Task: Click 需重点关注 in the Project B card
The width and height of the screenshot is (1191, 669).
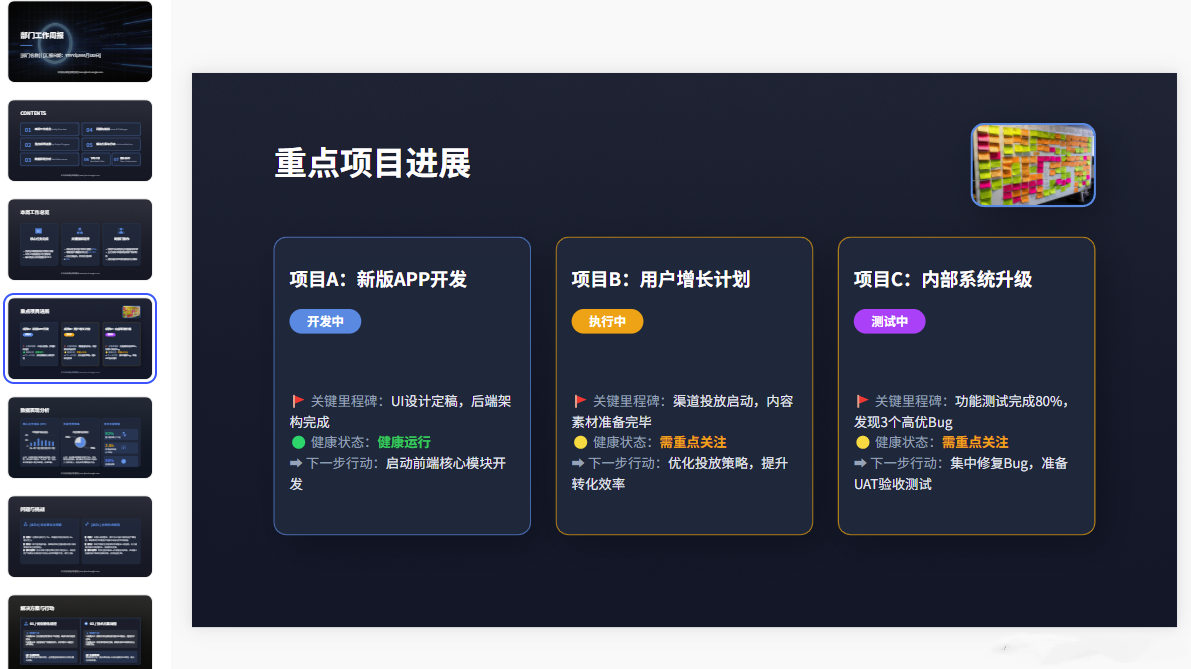Action: pos(693,442)
